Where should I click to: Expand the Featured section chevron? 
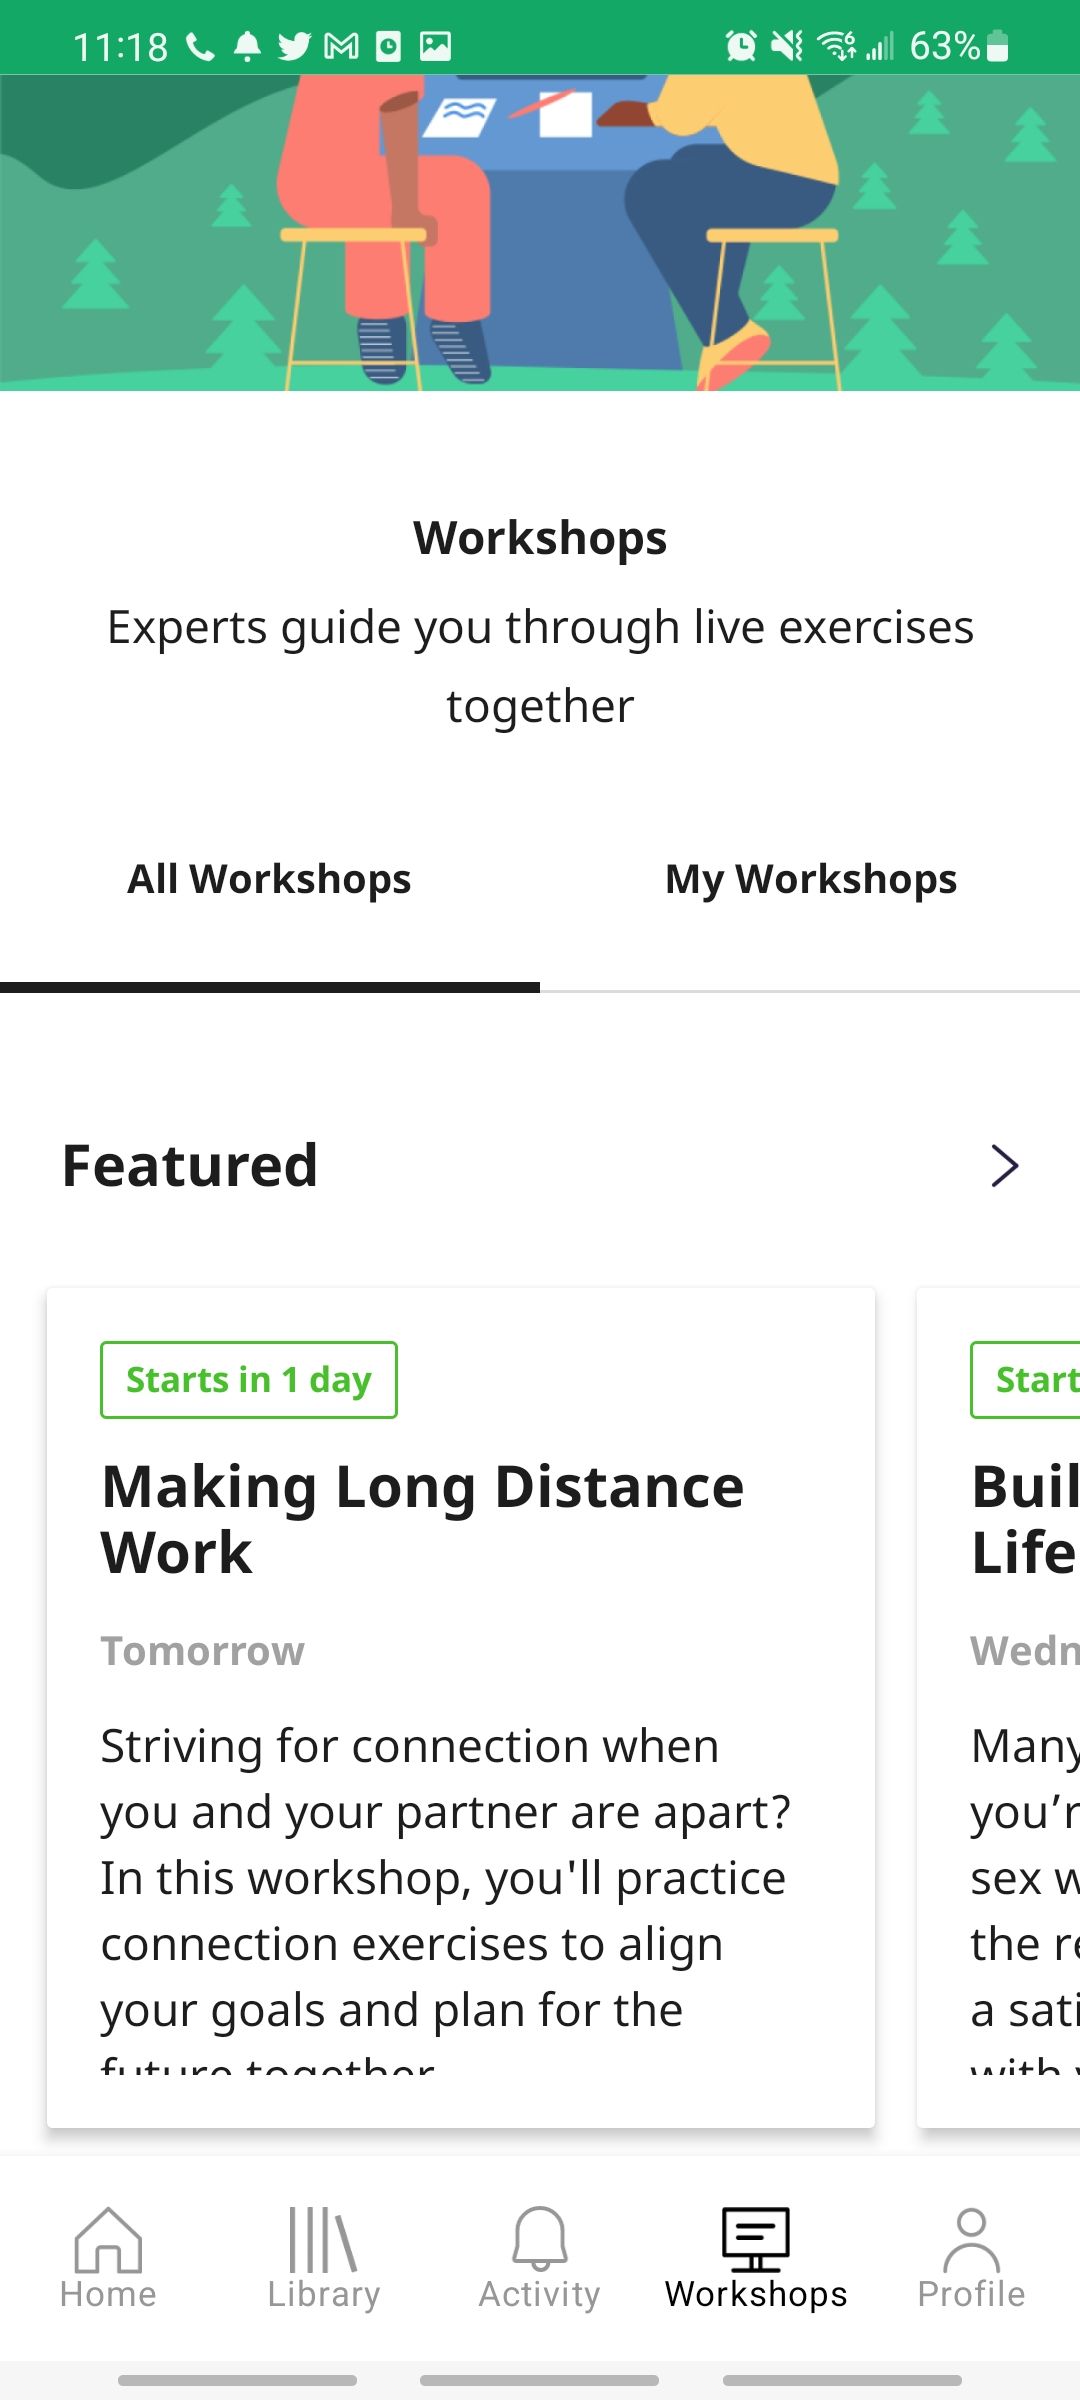(1004, 1166)
